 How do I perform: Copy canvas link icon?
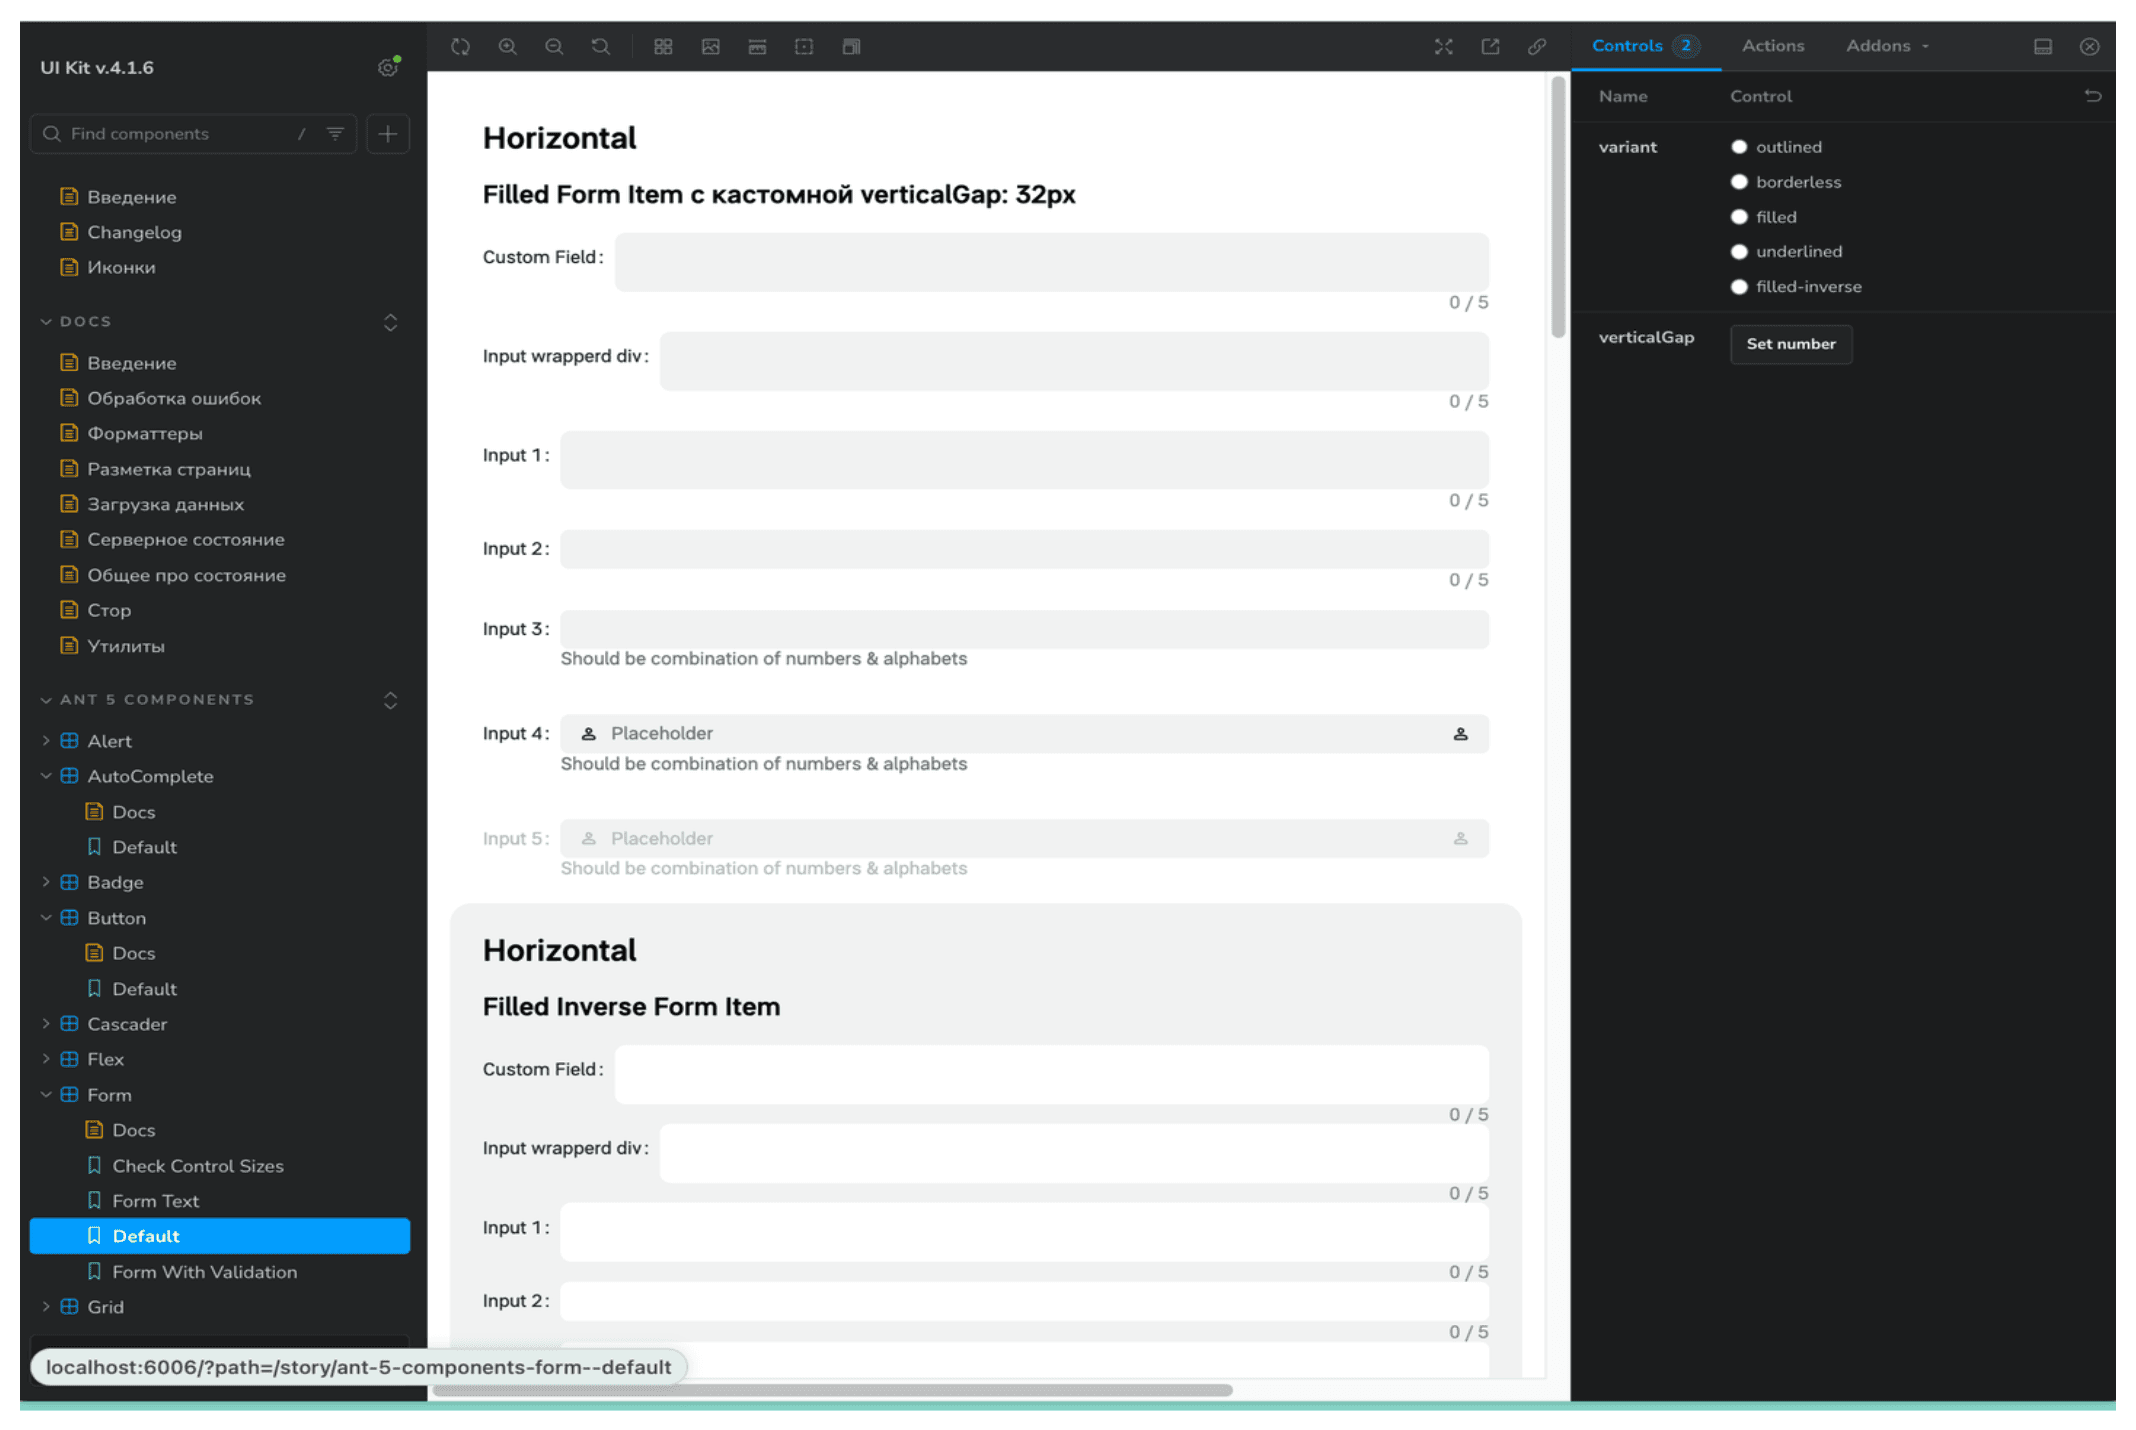tap(1537, 47)
